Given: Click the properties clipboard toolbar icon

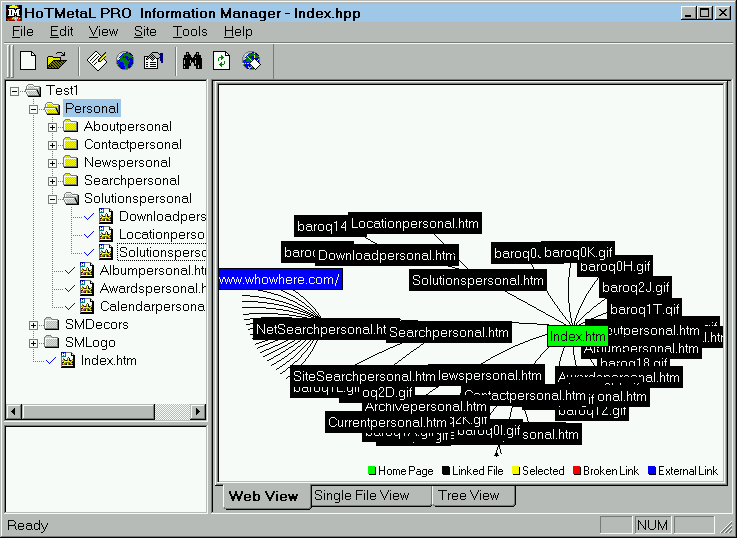Looking at the screenshot, I should point(153,61).
